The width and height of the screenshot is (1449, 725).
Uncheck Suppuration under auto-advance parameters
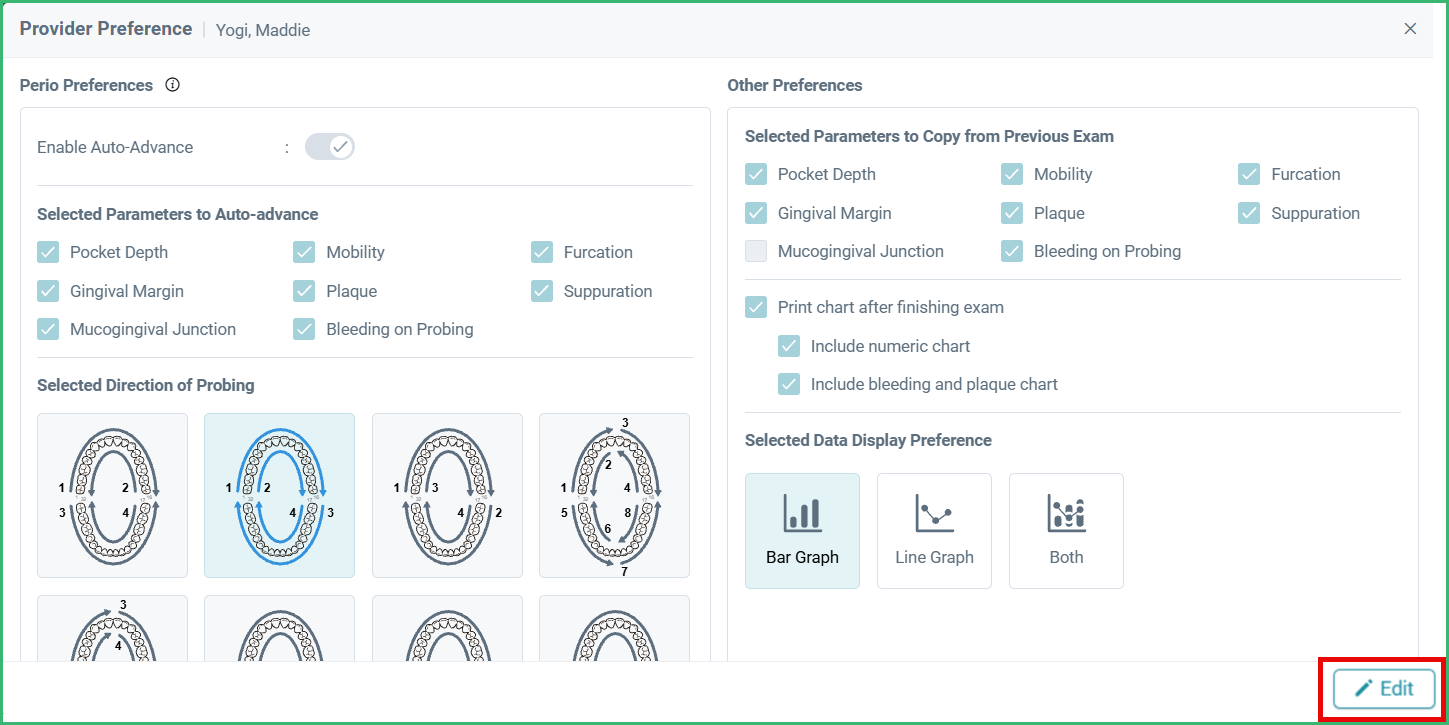pyautogui.click(x=541, y=291)
